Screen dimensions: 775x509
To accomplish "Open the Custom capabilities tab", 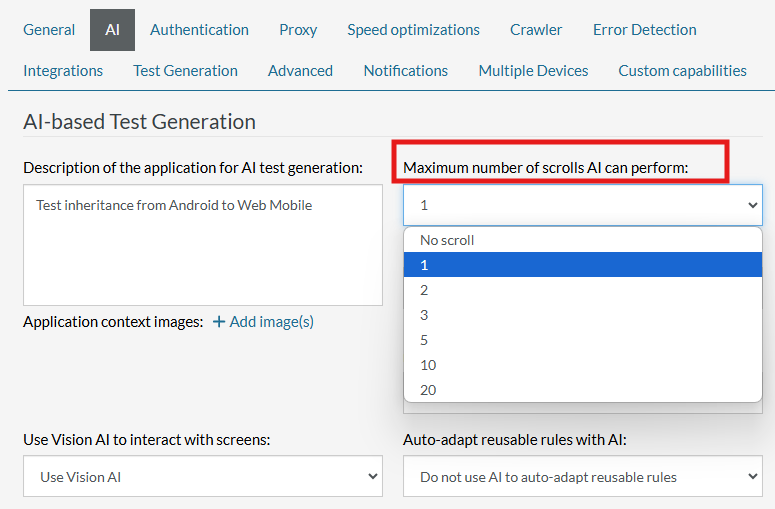I will (x=682, y=71).
